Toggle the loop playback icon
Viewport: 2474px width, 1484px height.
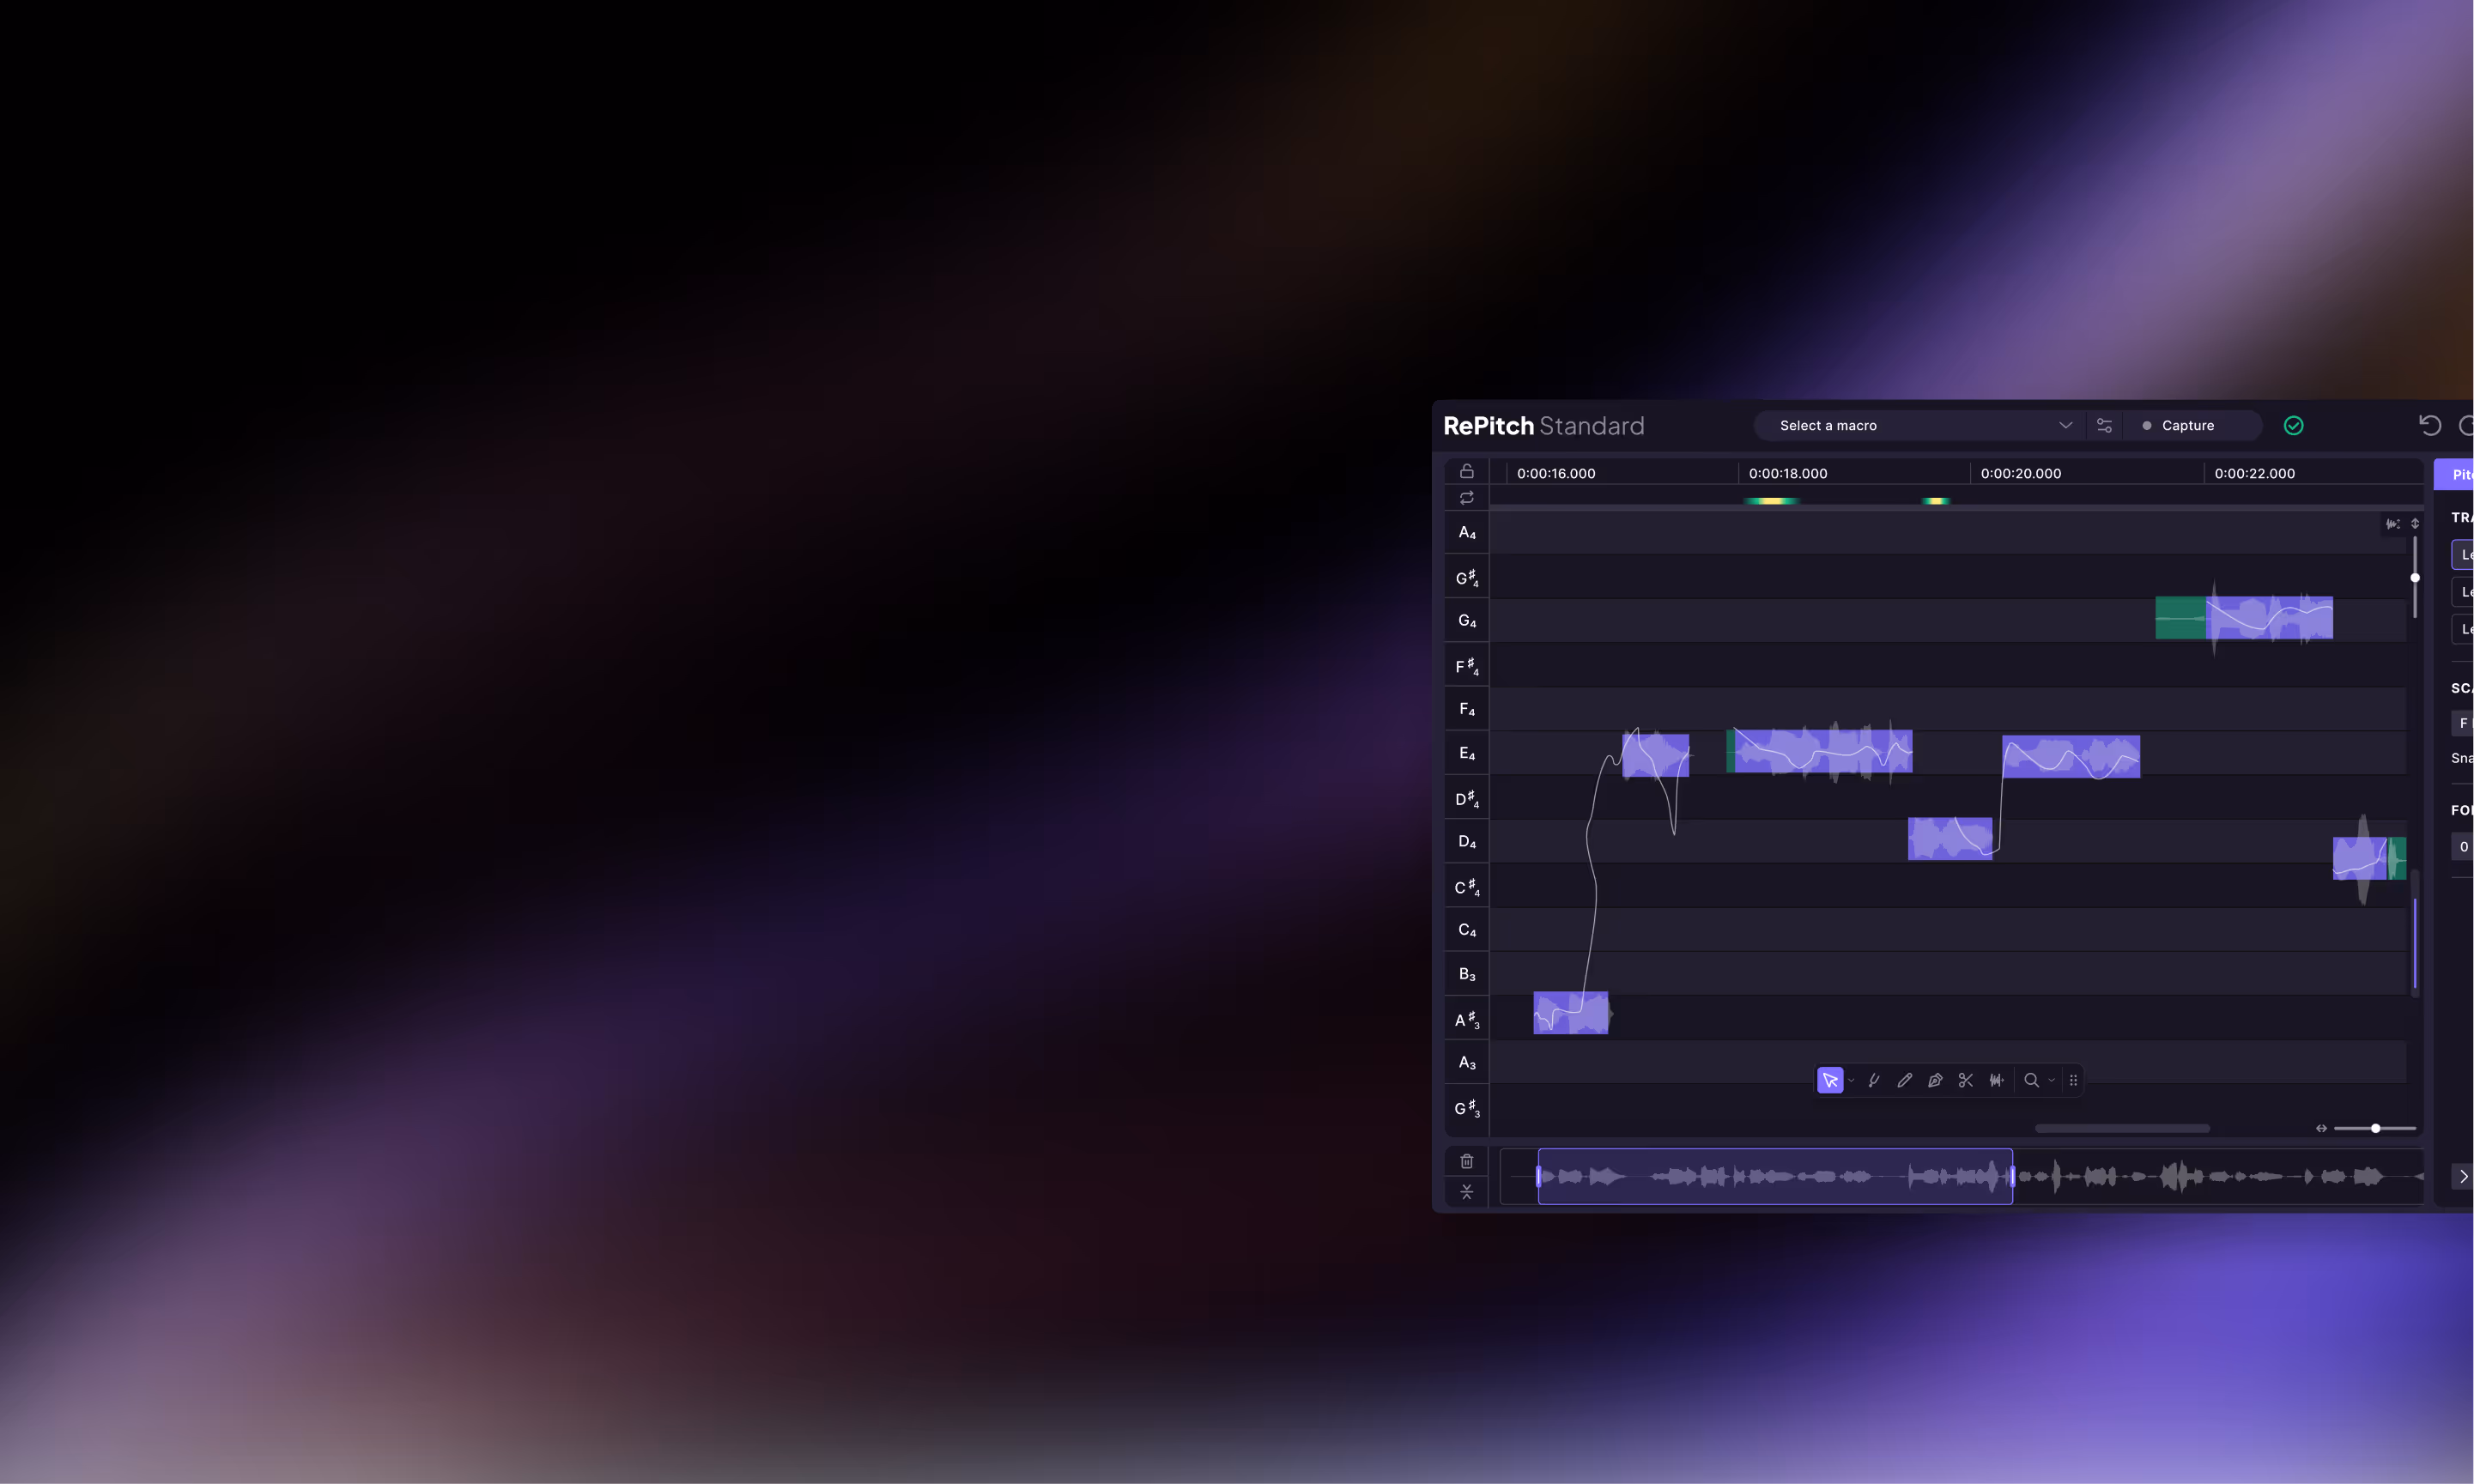click(x=1466, y=498)
